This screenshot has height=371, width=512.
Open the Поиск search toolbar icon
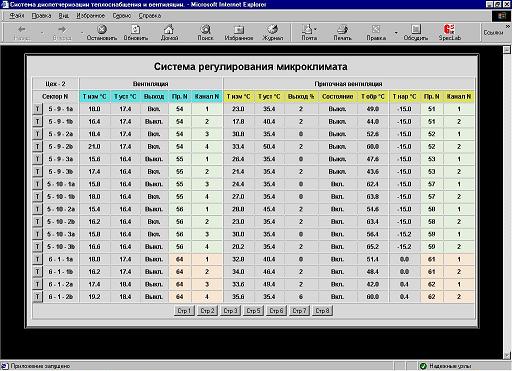coord(205,30)
